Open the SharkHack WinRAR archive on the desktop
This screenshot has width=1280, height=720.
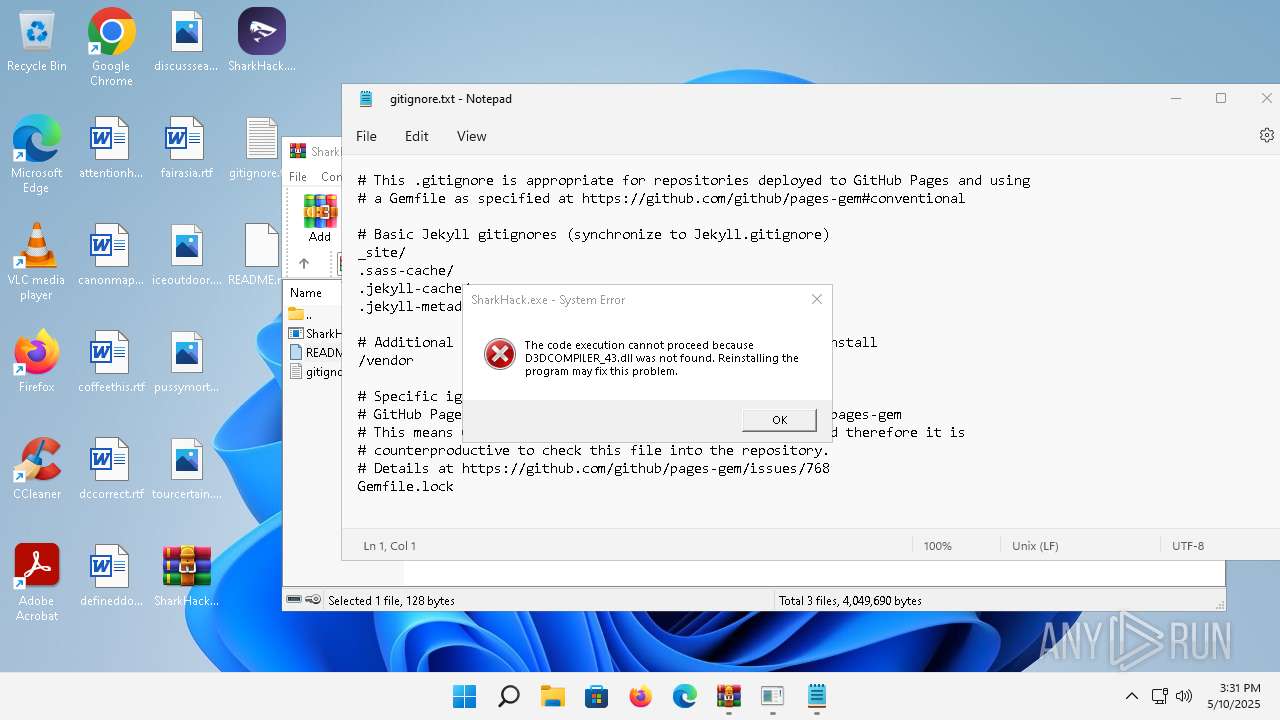pyautogui.click(x=187, y=576)
